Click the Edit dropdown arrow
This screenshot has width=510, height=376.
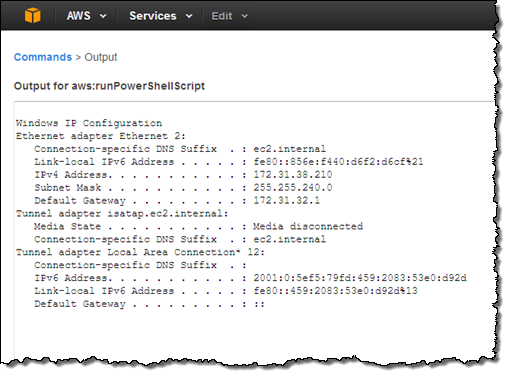(x=245, y=16)
